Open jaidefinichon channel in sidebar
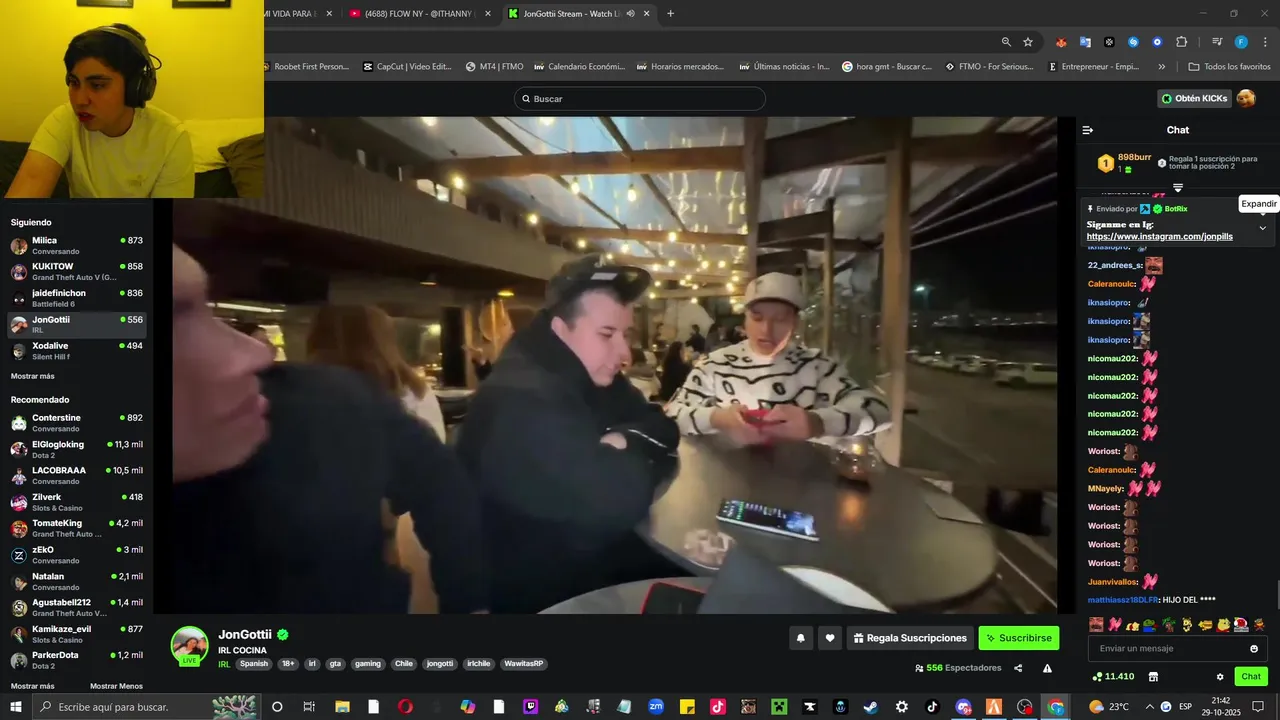The height and width of the screenshot is (720, 1280). point(77,298)
